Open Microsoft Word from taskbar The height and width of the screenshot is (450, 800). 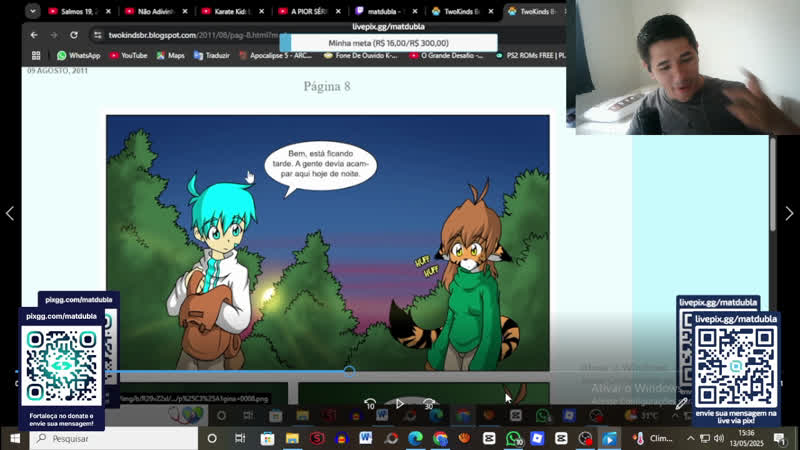[366, 438]
